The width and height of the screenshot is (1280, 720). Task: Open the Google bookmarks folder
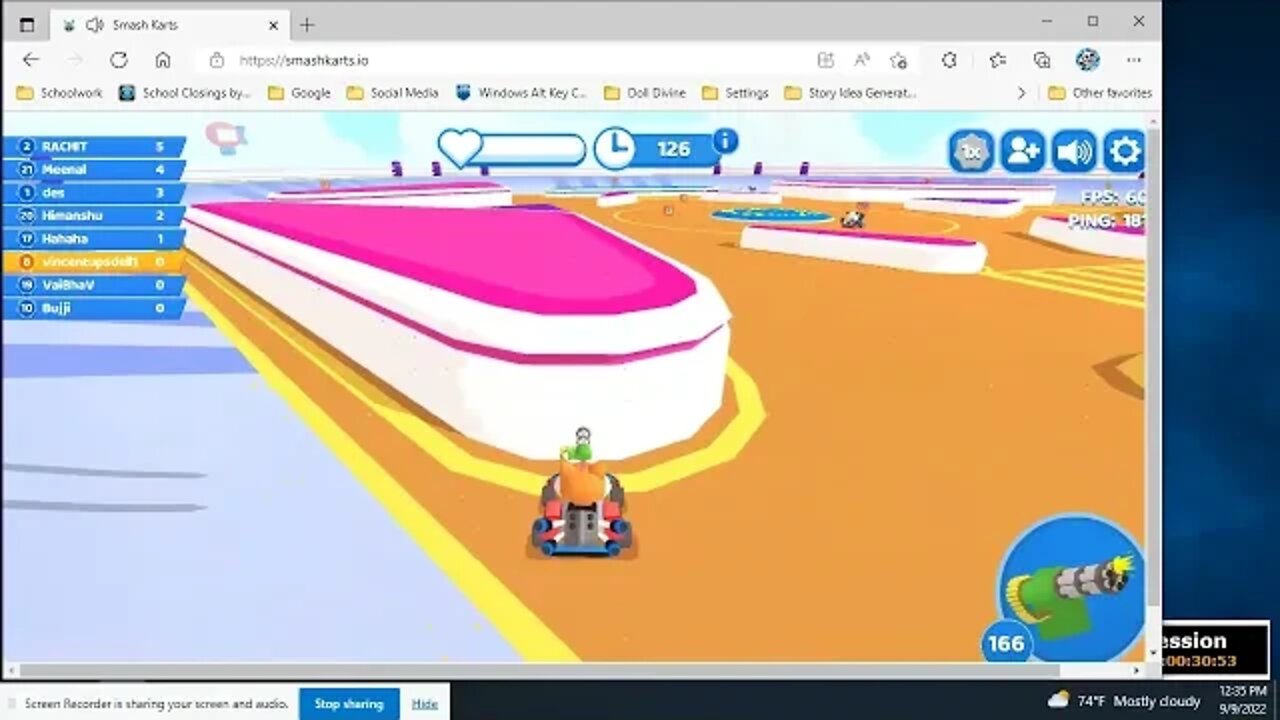(299, 93)
